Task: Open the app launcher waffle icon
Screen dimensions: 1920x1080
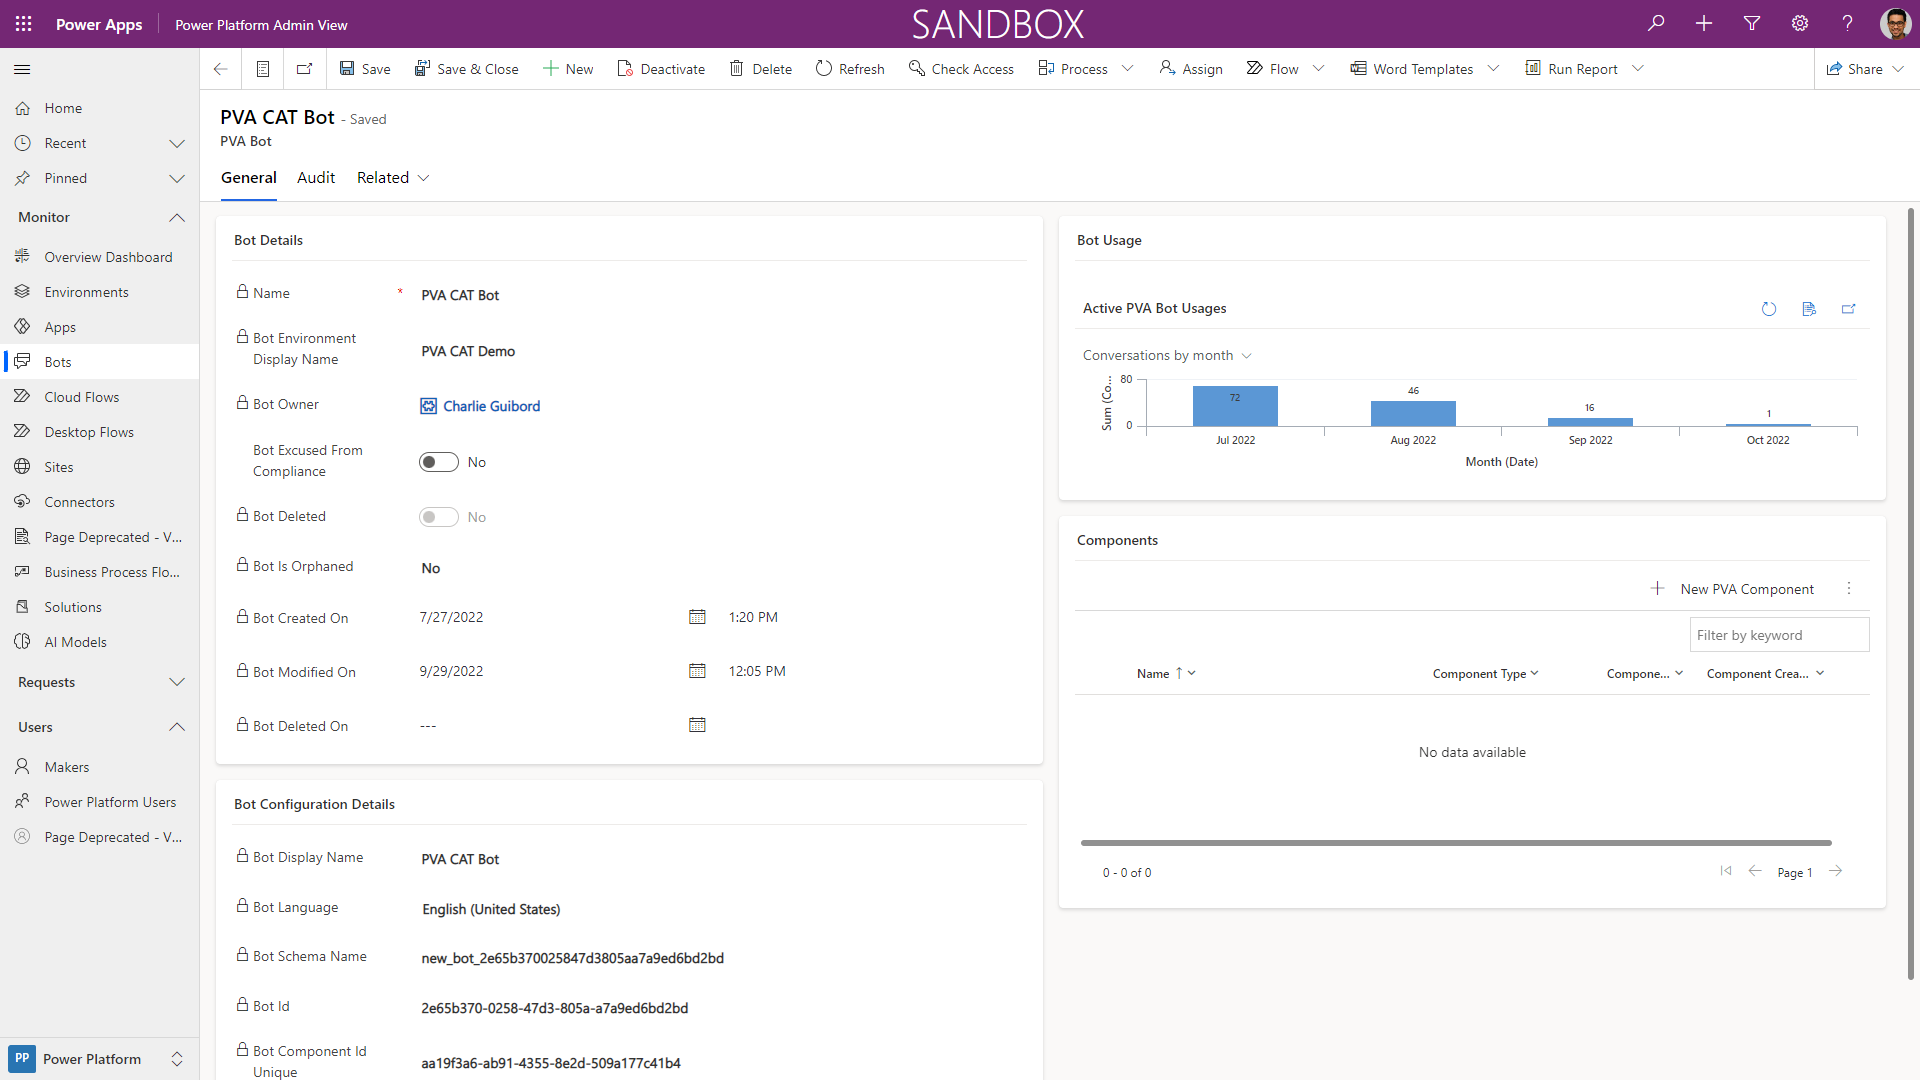Action: point(24,24)
